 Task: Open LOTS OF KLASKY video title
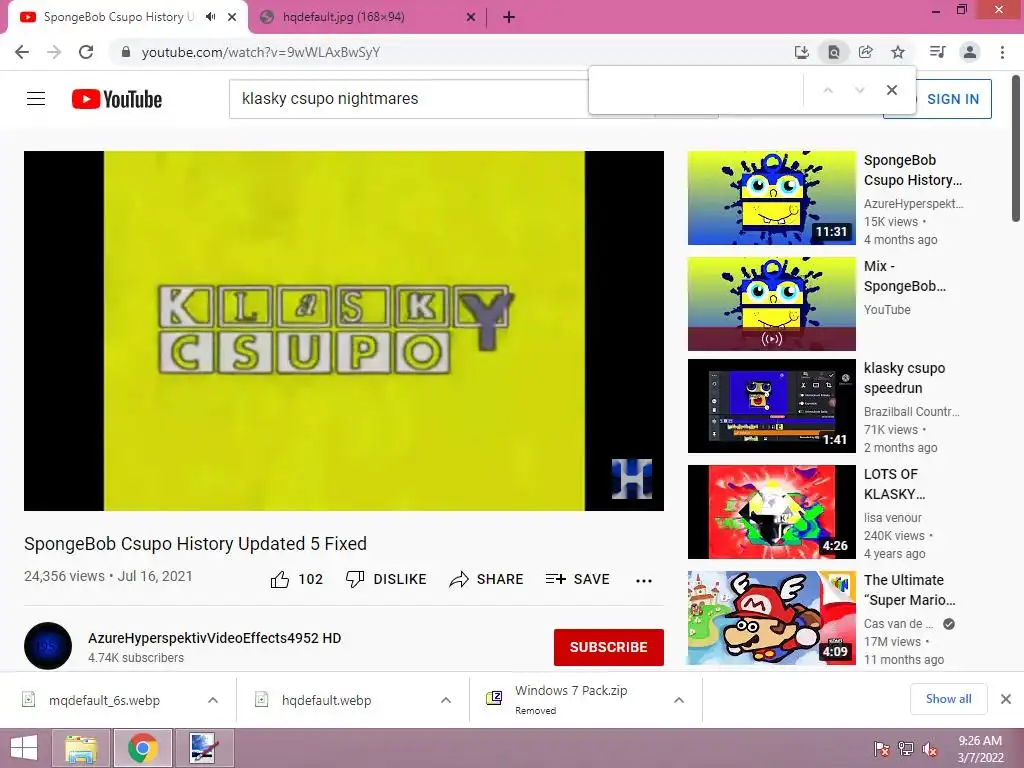[894, 484]
